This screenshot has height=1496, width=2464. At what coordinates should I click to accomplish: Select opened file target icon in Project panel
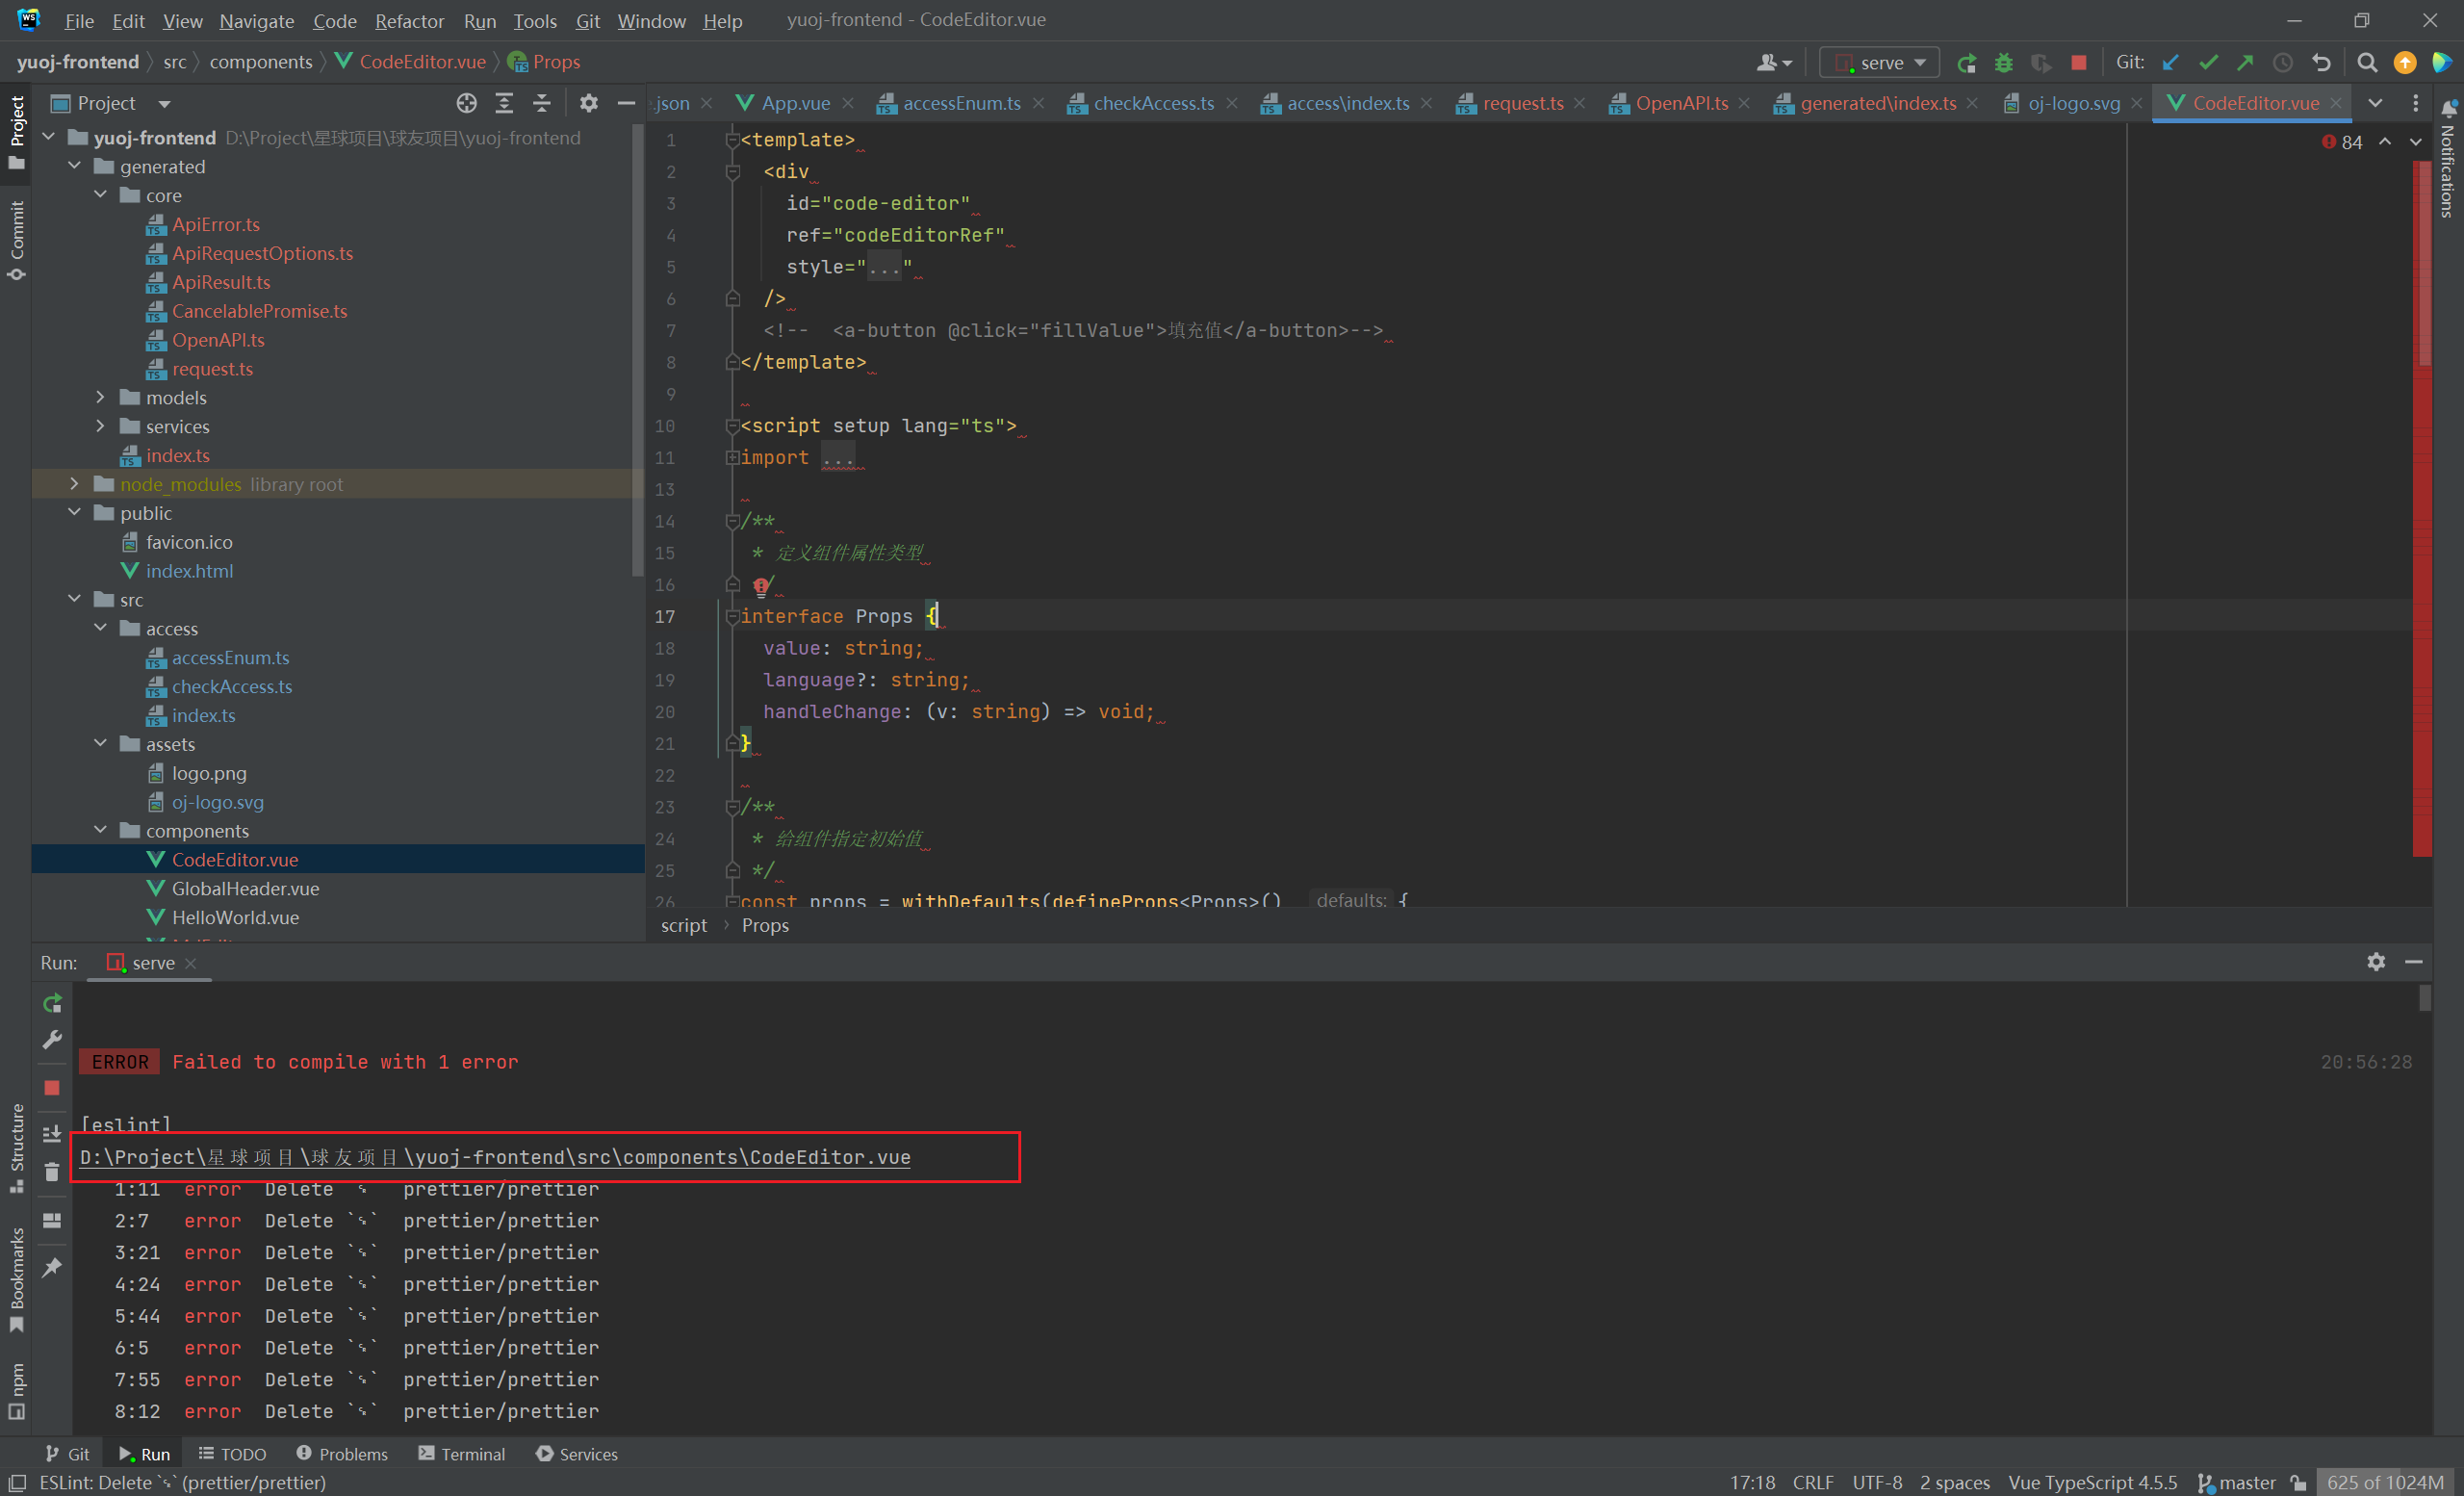click(466, 103)
